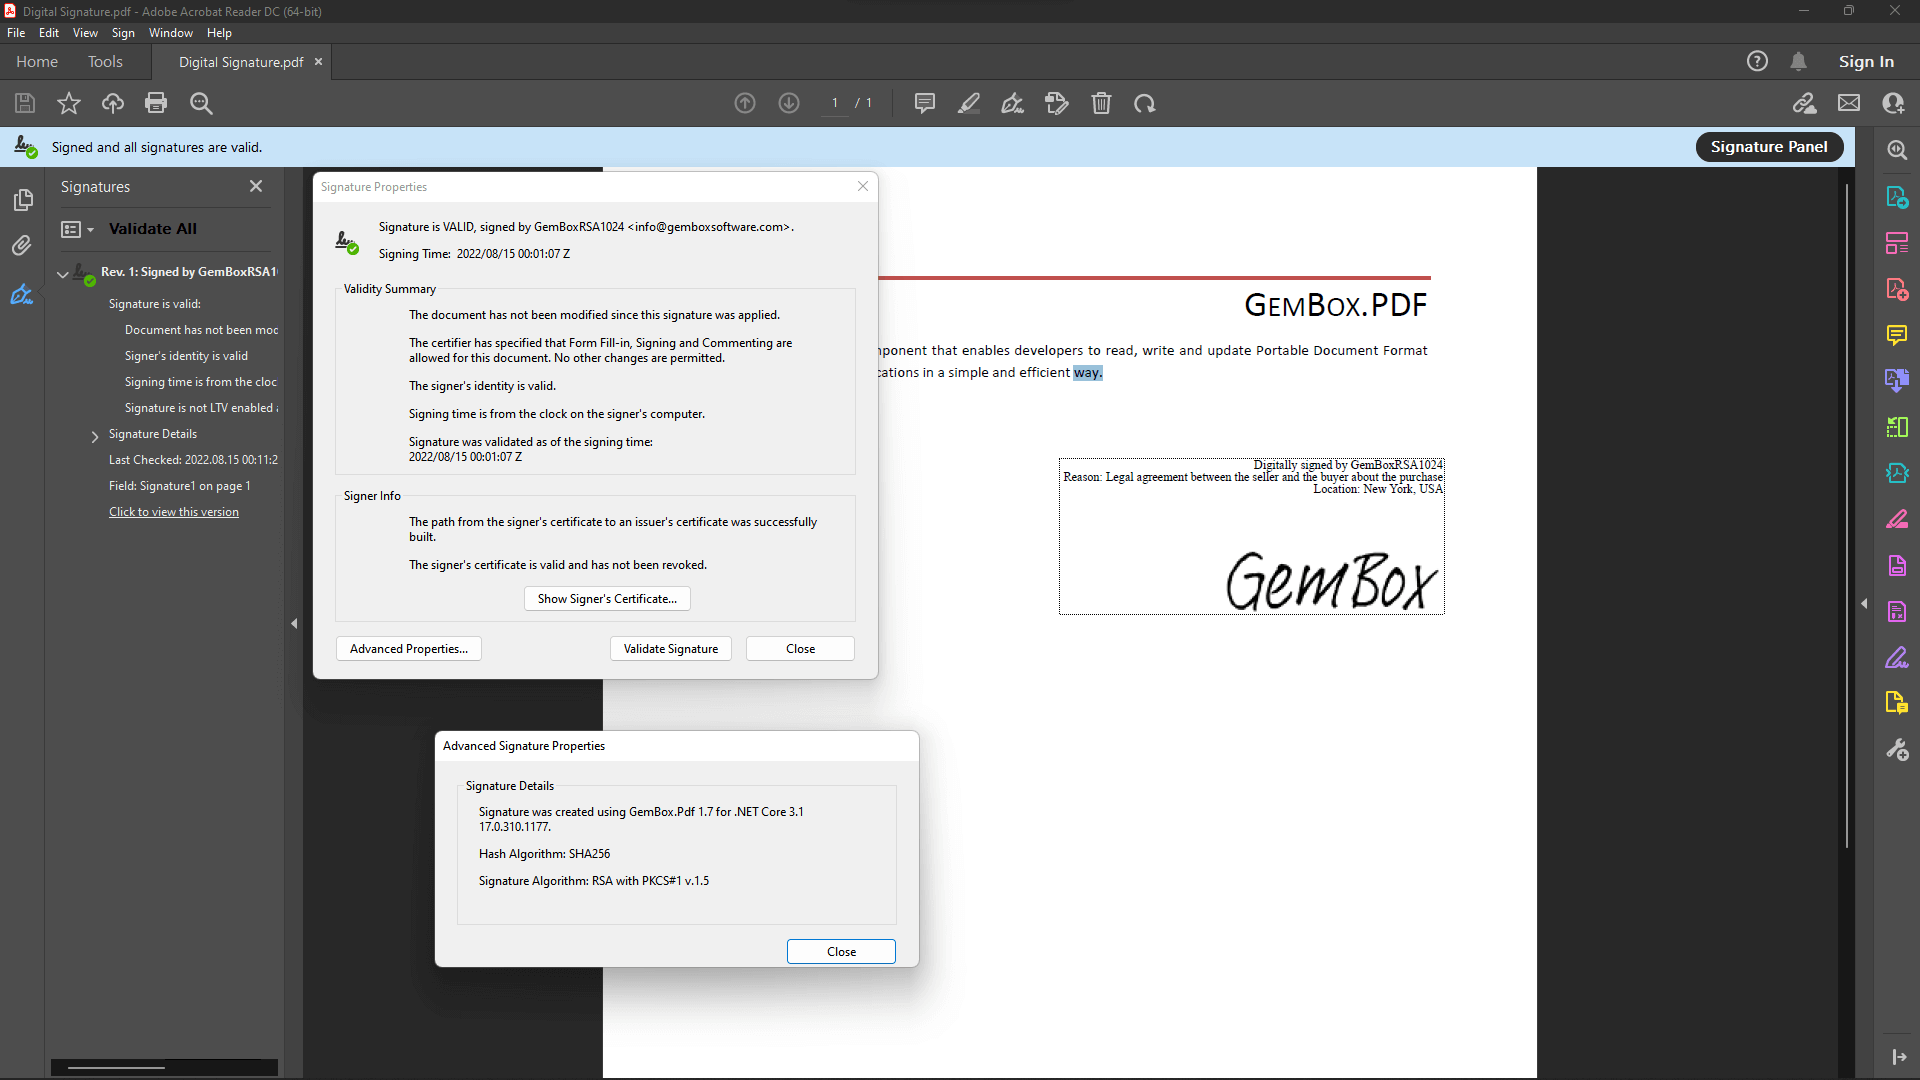Screen dimensions: 1920x1080
Task: Open the Attachments paperclip panel icon
Action: pos(22,246)
